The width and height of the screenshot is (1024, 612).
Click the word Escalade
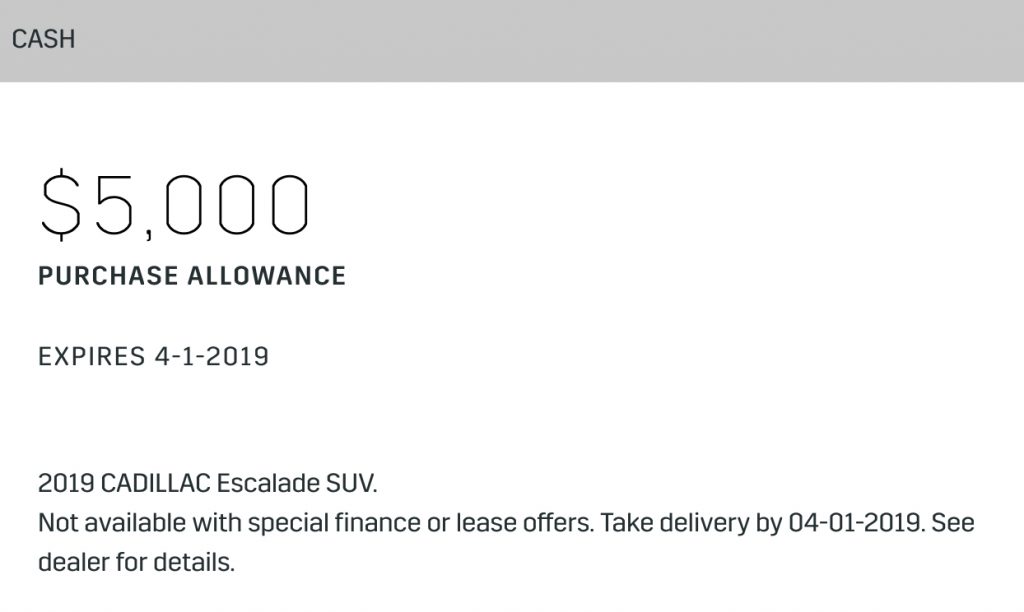click(268, 483)
